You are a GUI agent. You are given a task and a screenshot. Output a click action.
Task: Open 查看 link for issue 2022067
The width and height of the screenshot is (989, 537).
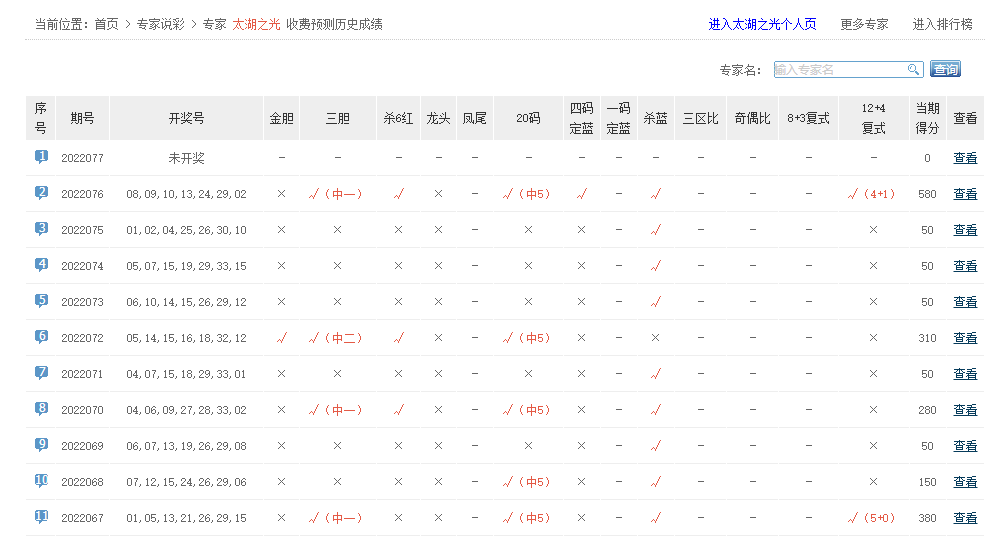coord(965,518)
